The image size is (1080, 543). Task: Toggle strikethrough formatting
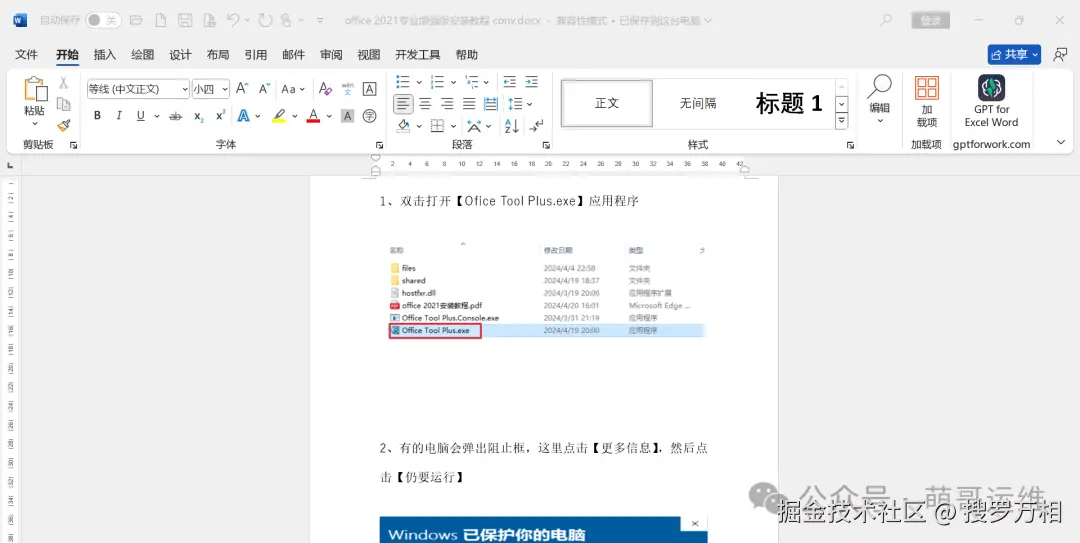(x=176, y=116)
